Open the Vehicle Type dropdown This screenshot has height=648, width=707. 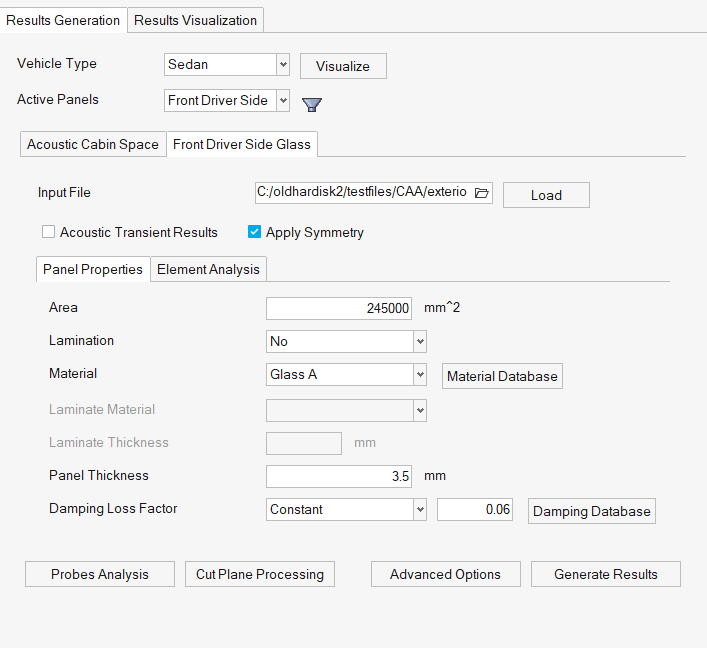pos(283,65)
